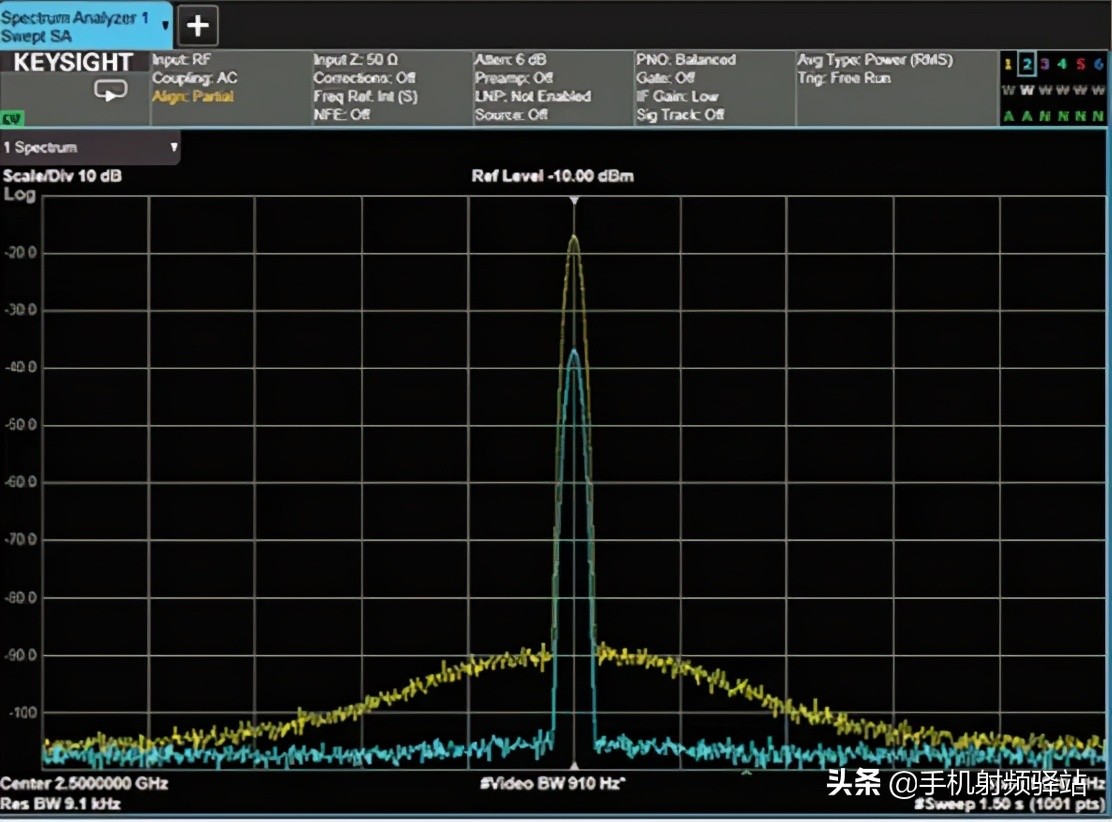Click the Center 2.5000000 GHz frequency readout
The width and height of the screenshot is (1112, 822).
tap(84, 782)
